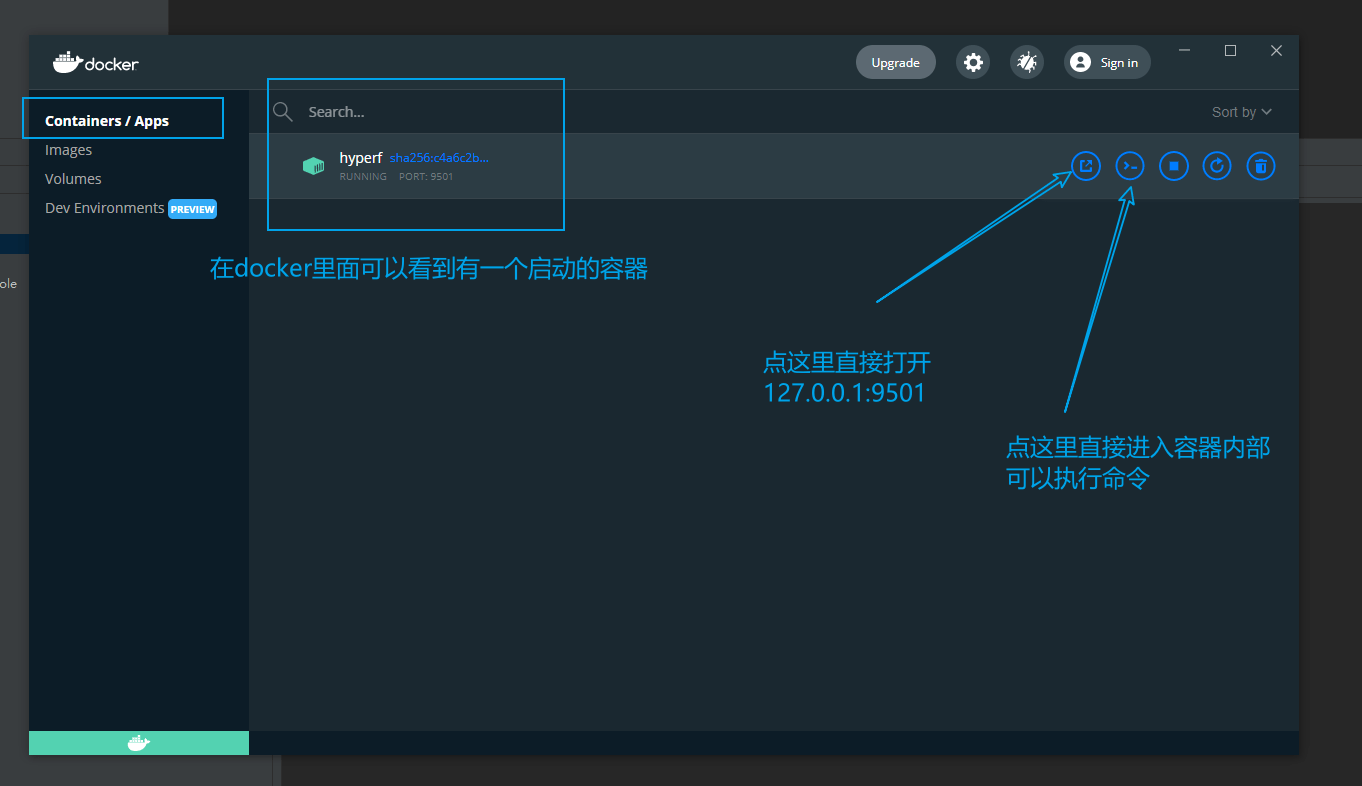Open the Volumes section
Viewport: 1362px width, 786px height.
(x=73, y=179)
